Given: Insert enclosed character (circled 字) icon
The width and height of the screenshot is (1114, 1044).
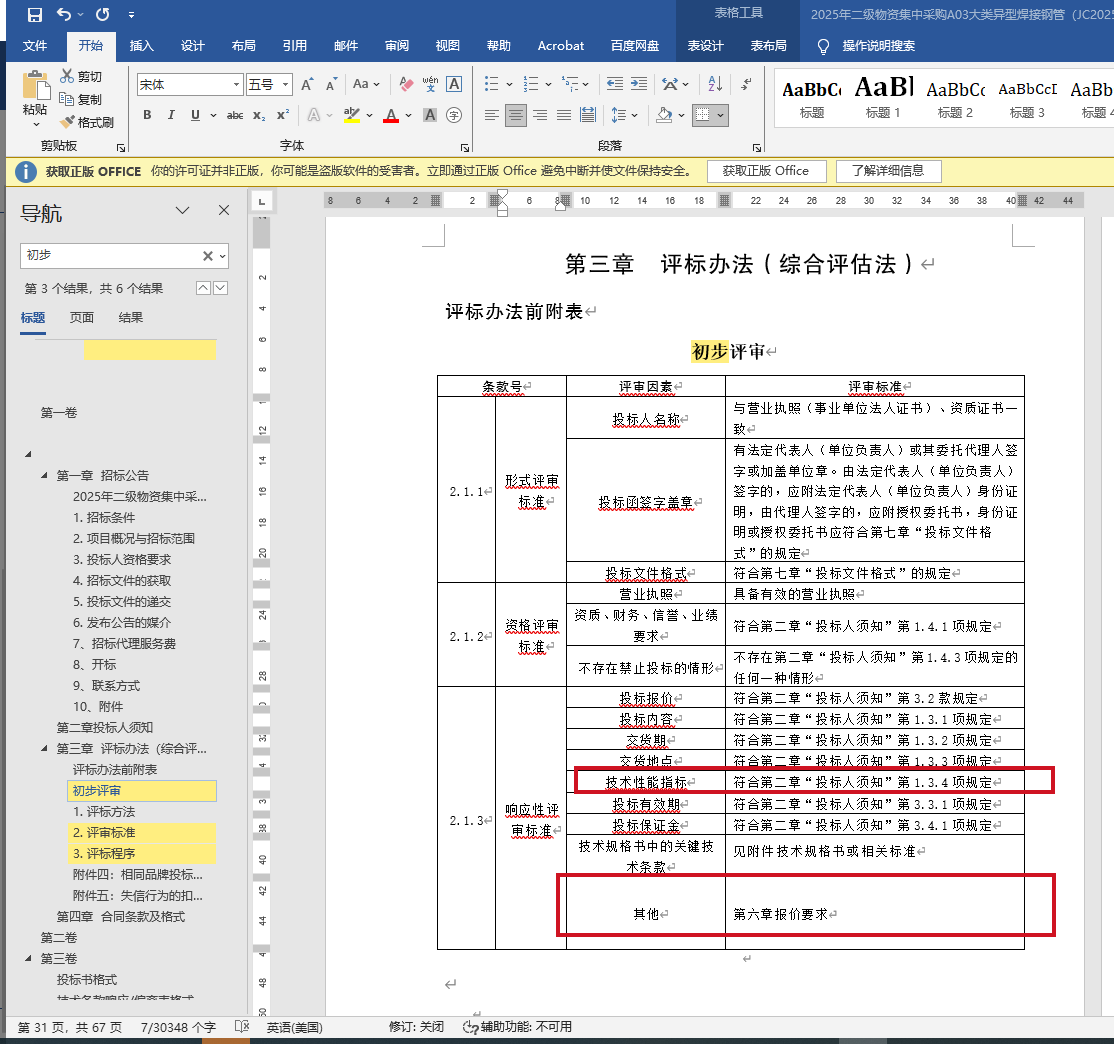Looking at the screenshot, I should [x=454, y=115].
